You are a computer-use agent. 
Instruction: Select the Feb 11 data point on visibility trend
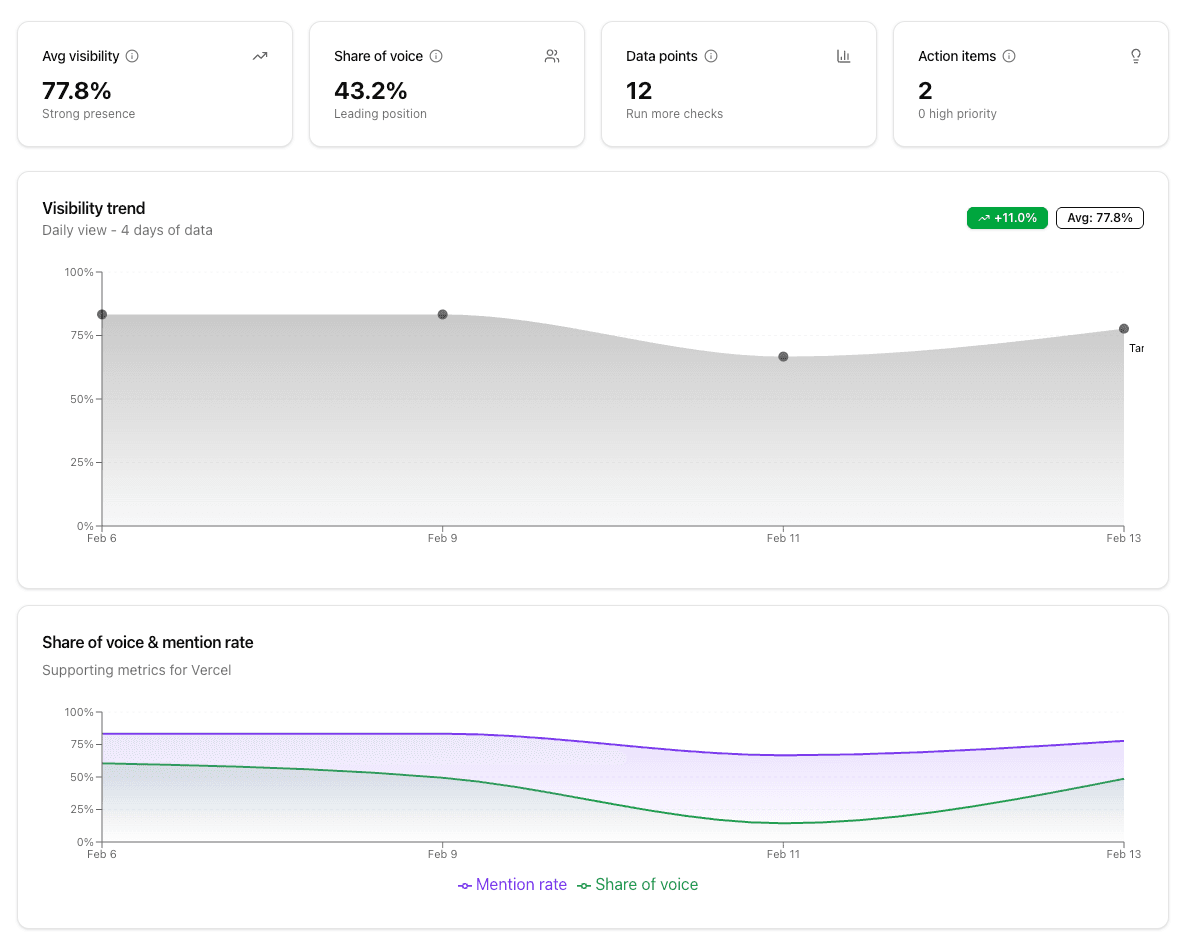click(783, 356)
